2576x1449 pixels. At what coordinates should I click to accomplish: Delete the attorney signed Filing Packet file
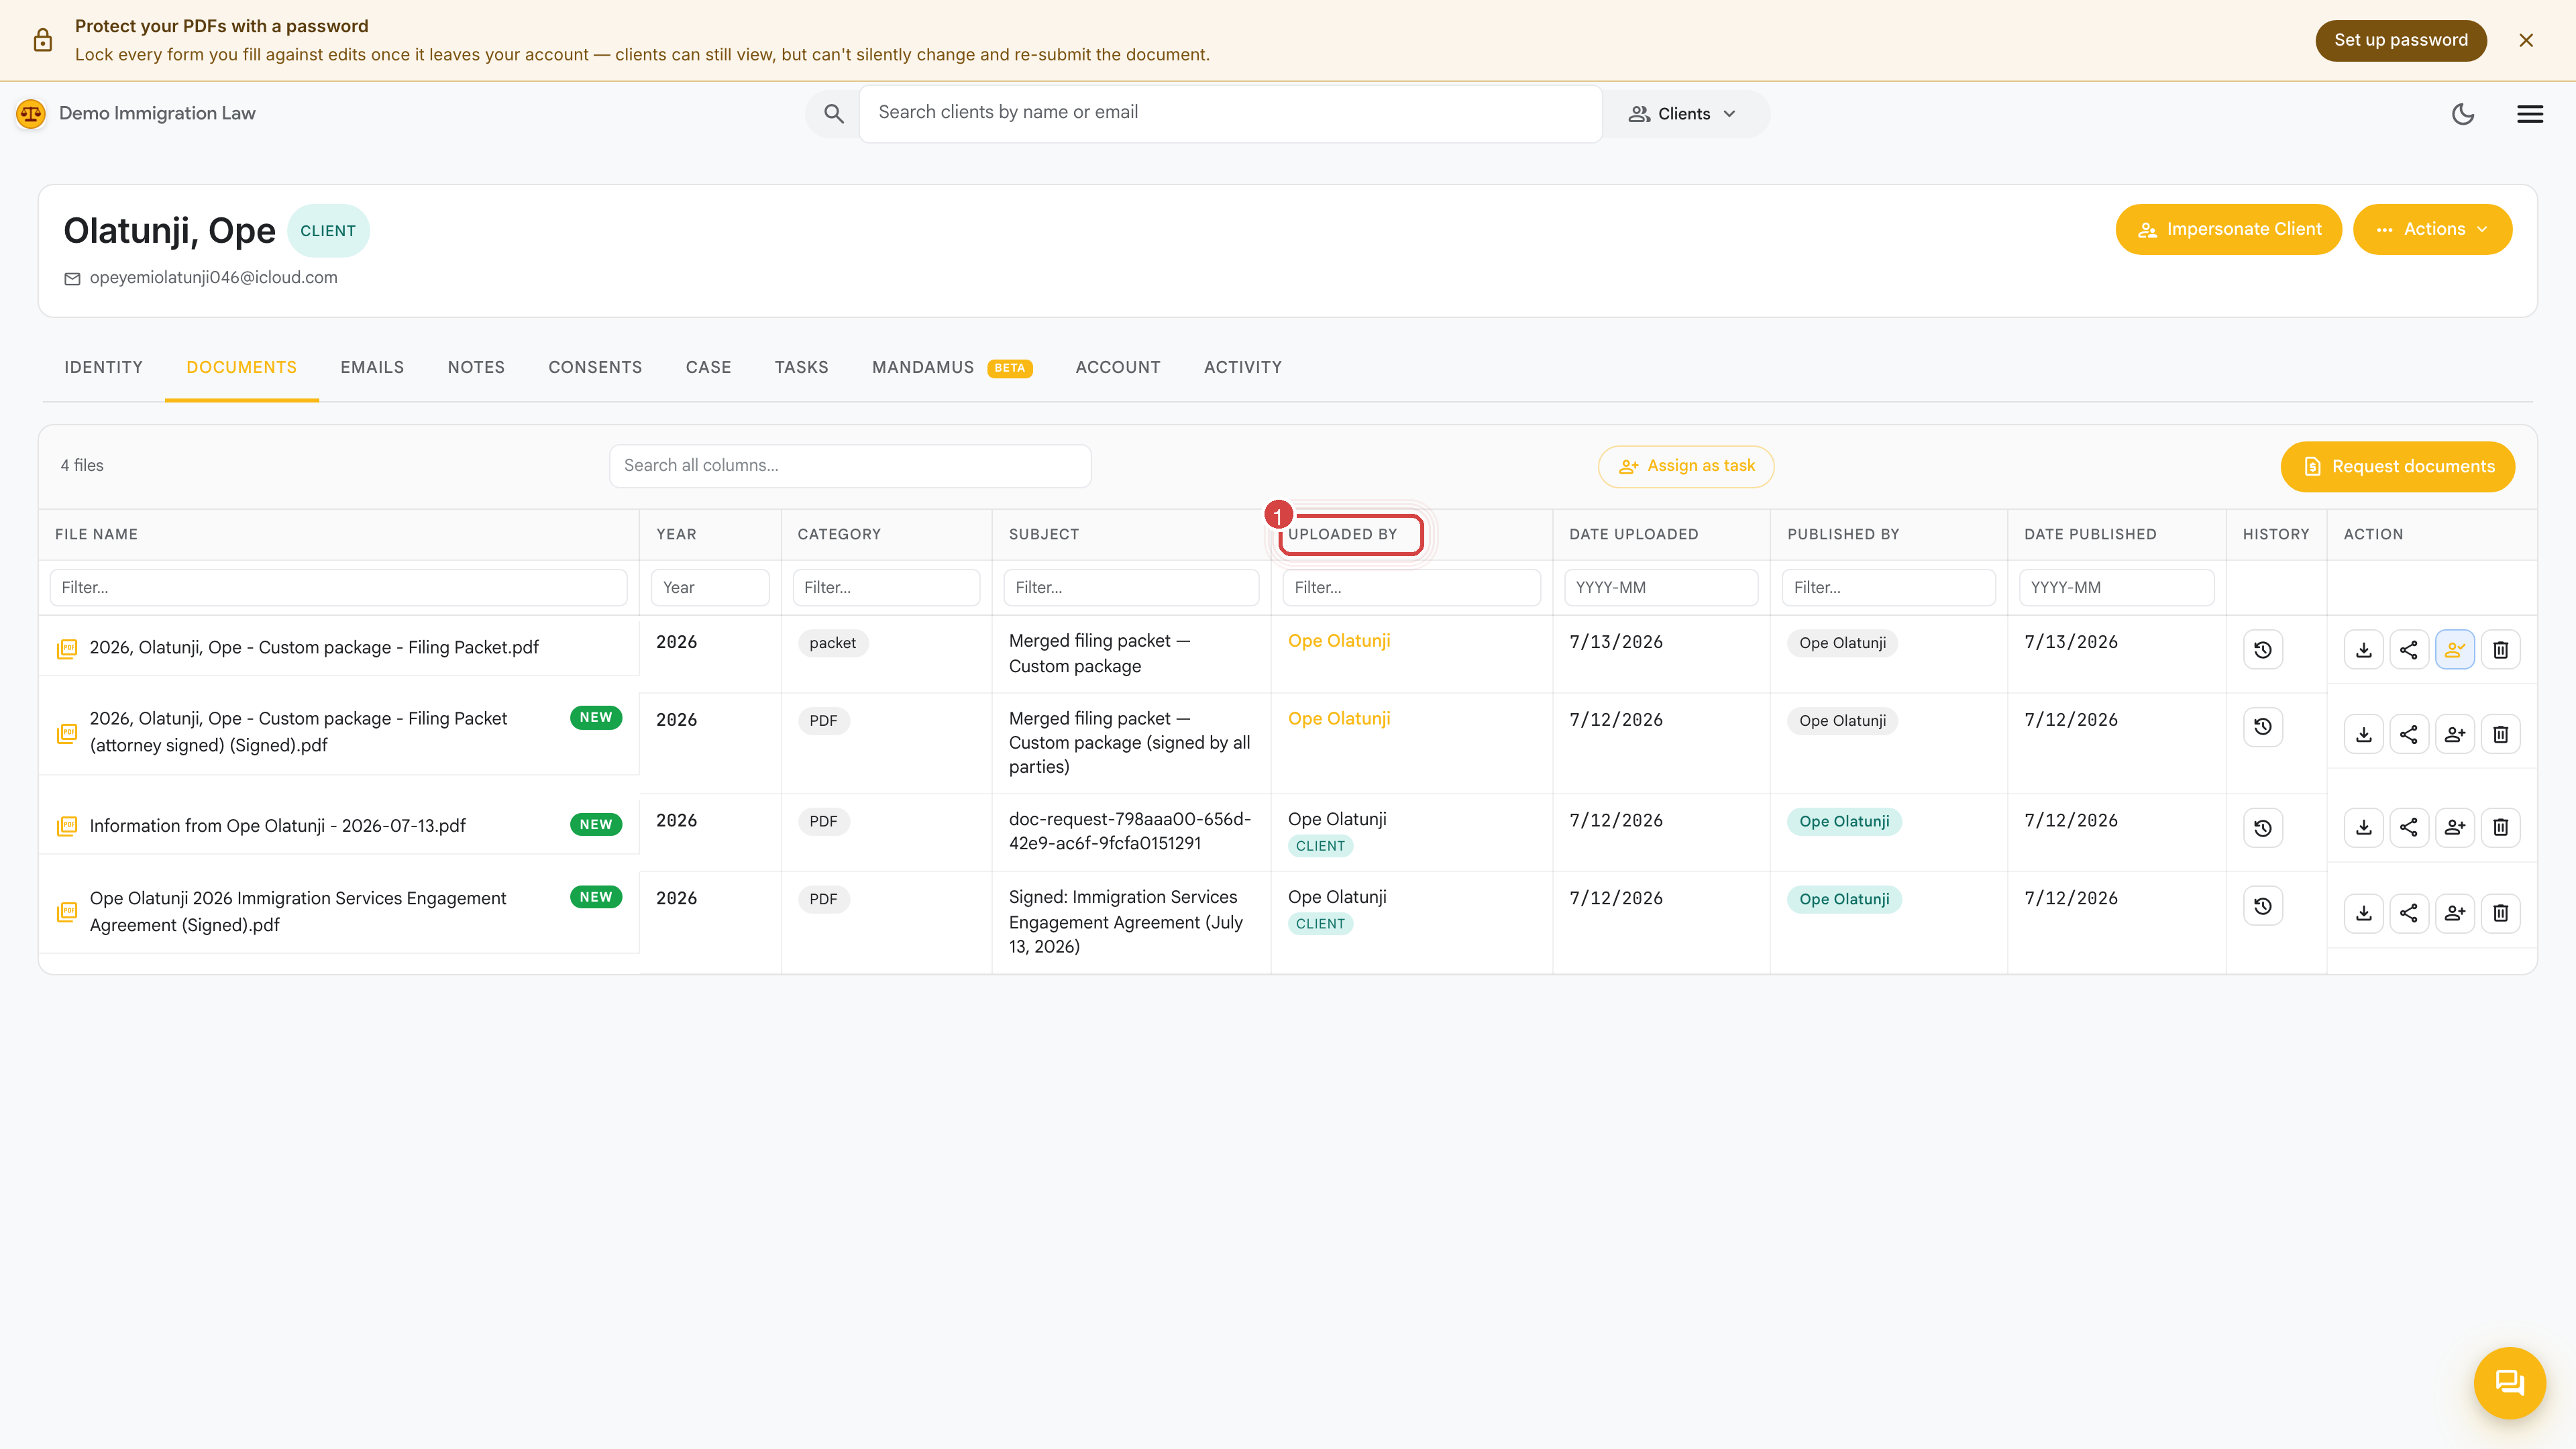tap(2501, 734)
